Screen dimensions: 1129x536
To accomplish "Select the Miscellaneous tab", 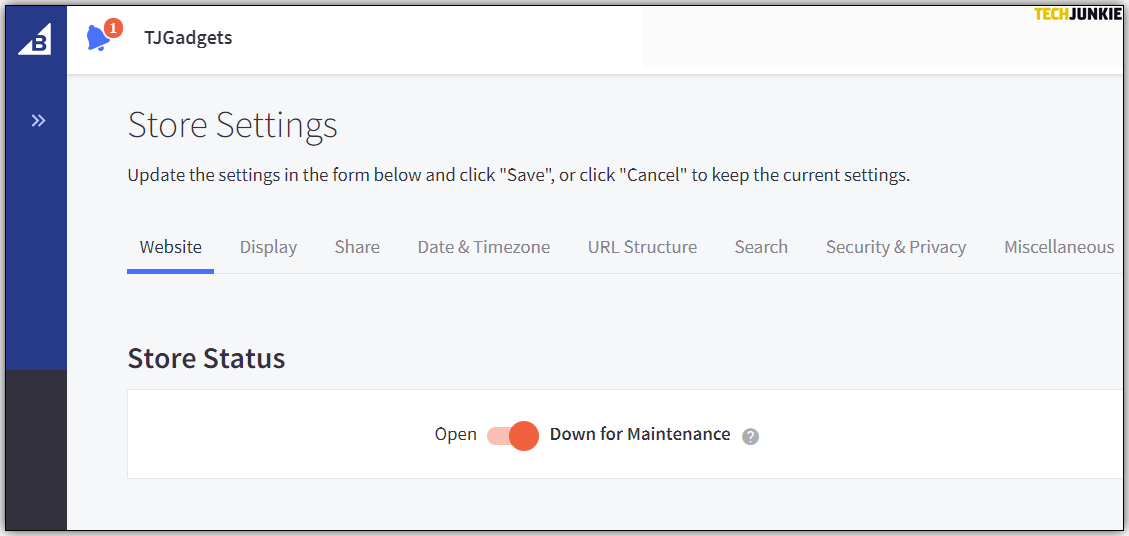I will pos(1058,247).
